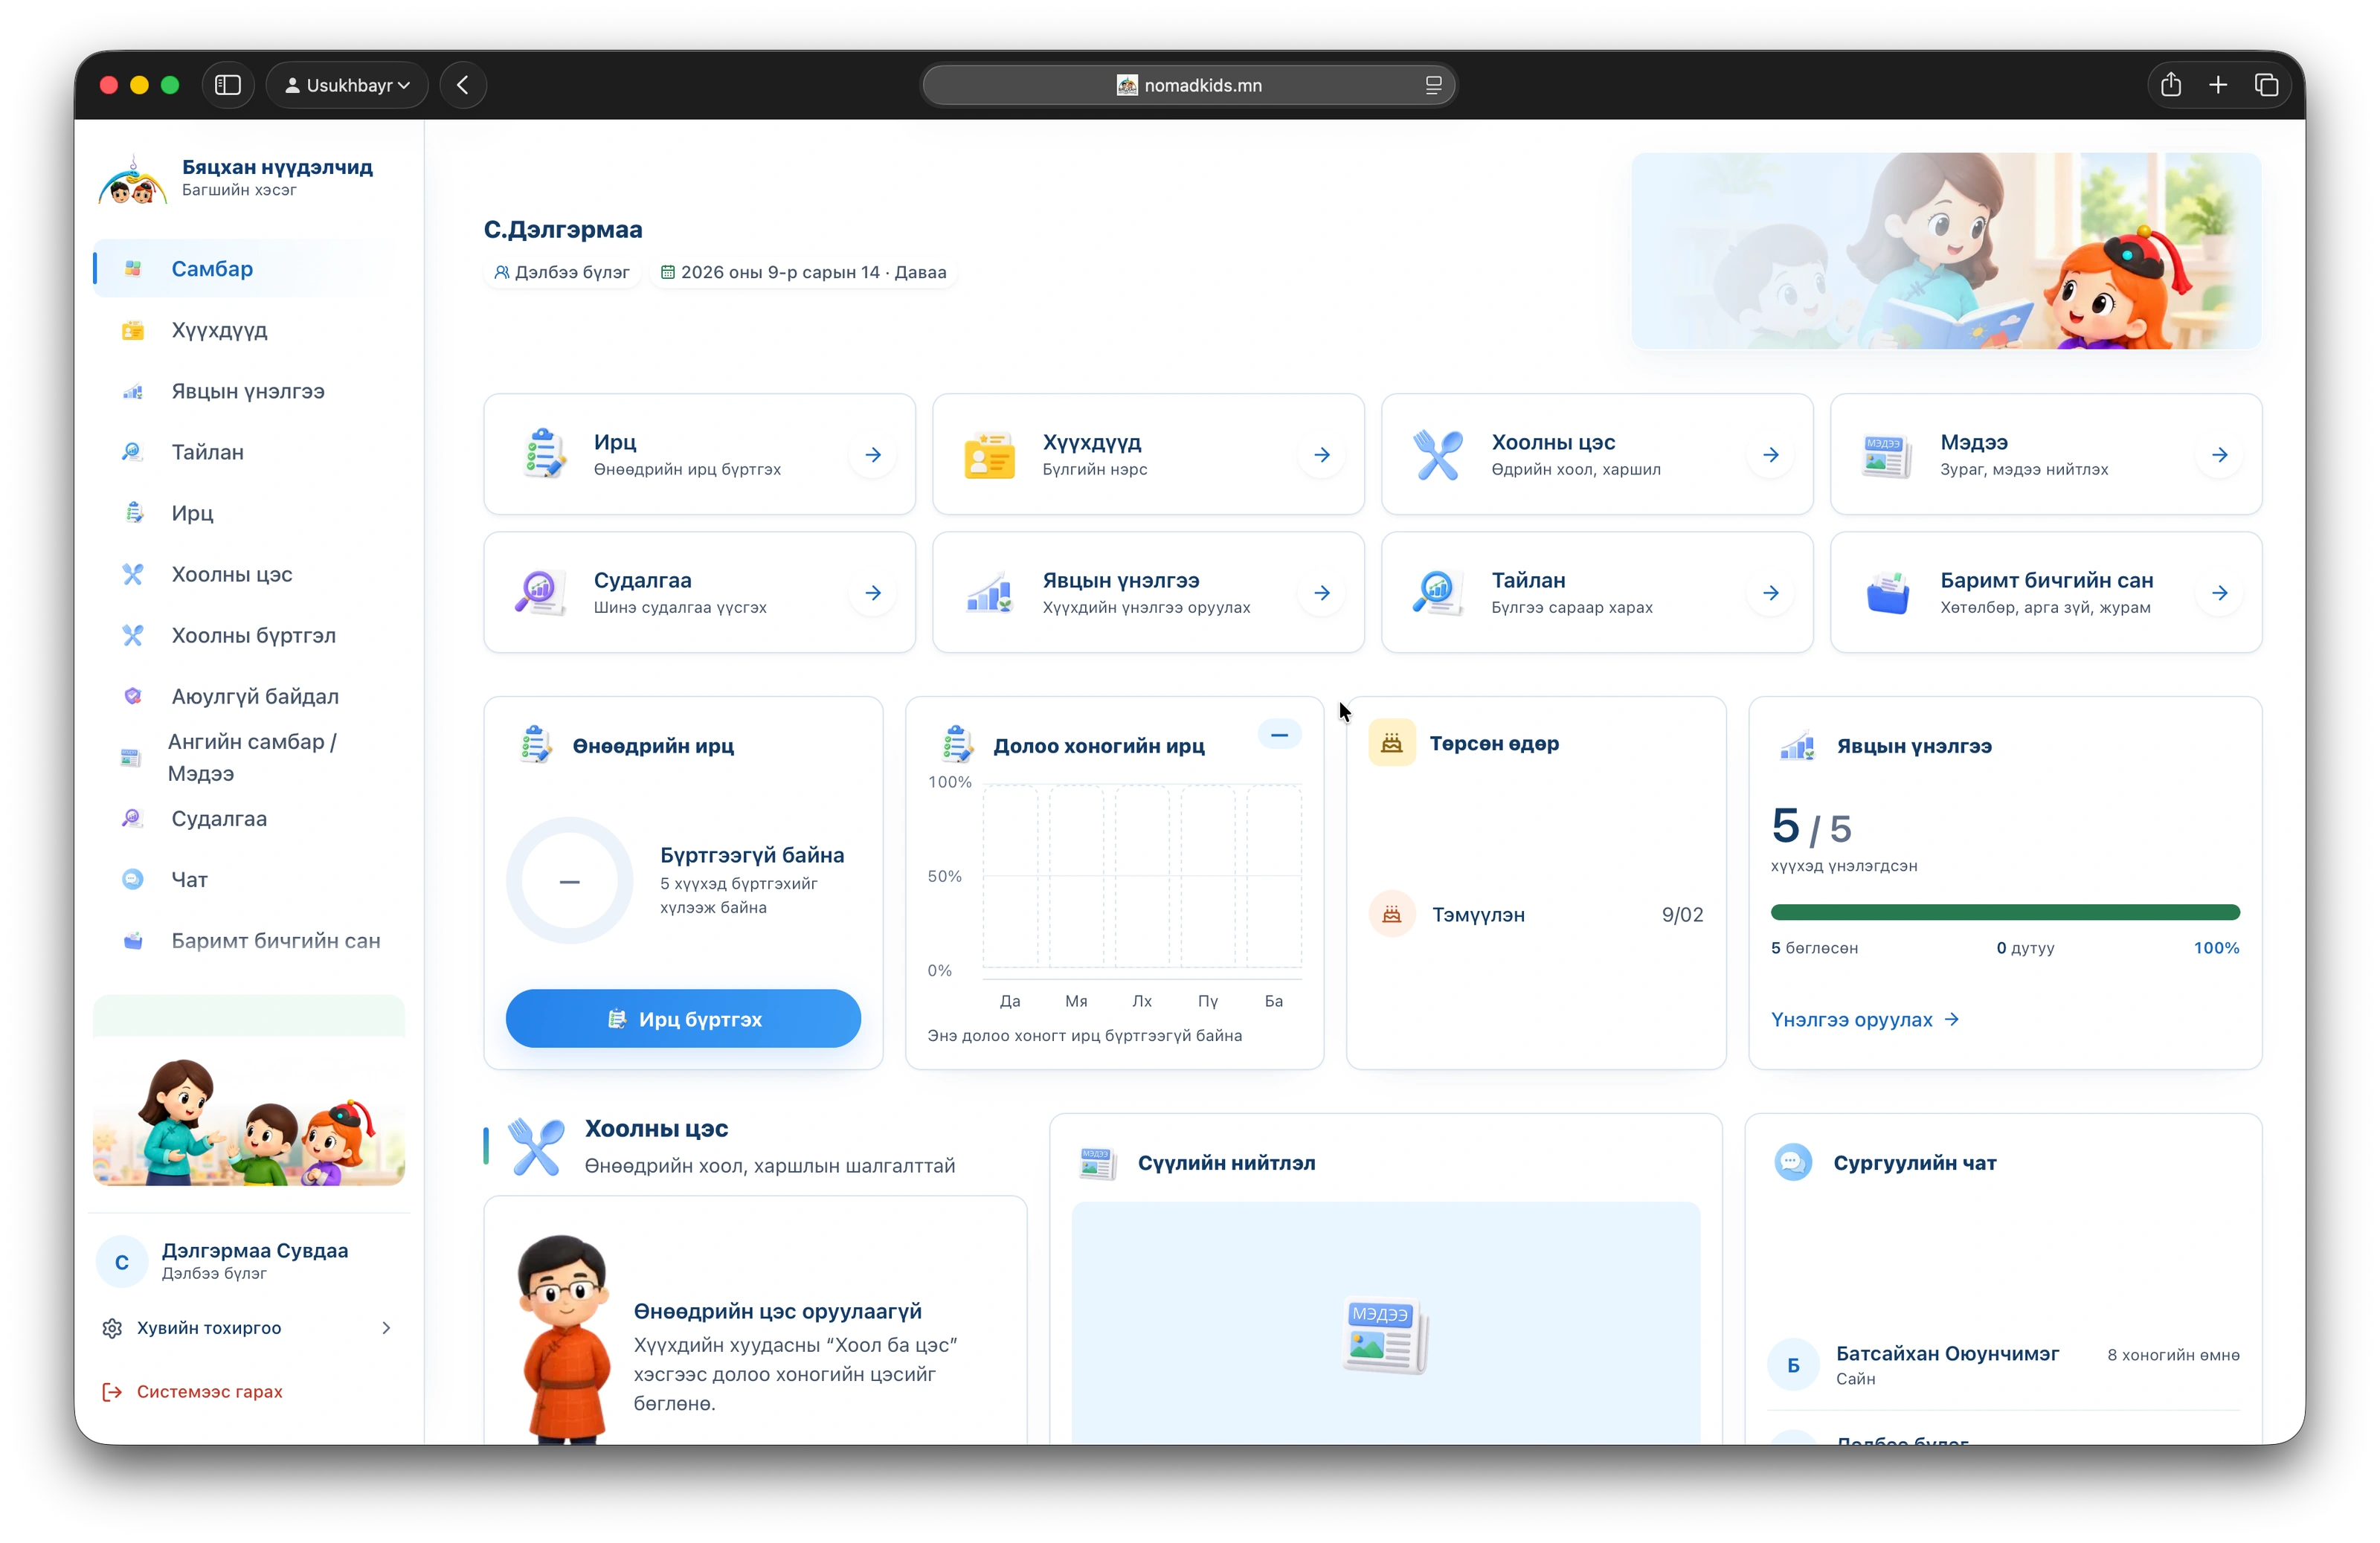2380x1543 pixels.
Task: Click the Дэлгэрмаа Сувдаа profile avatar
Action: pyautogui.click(x=121, y=1261)
